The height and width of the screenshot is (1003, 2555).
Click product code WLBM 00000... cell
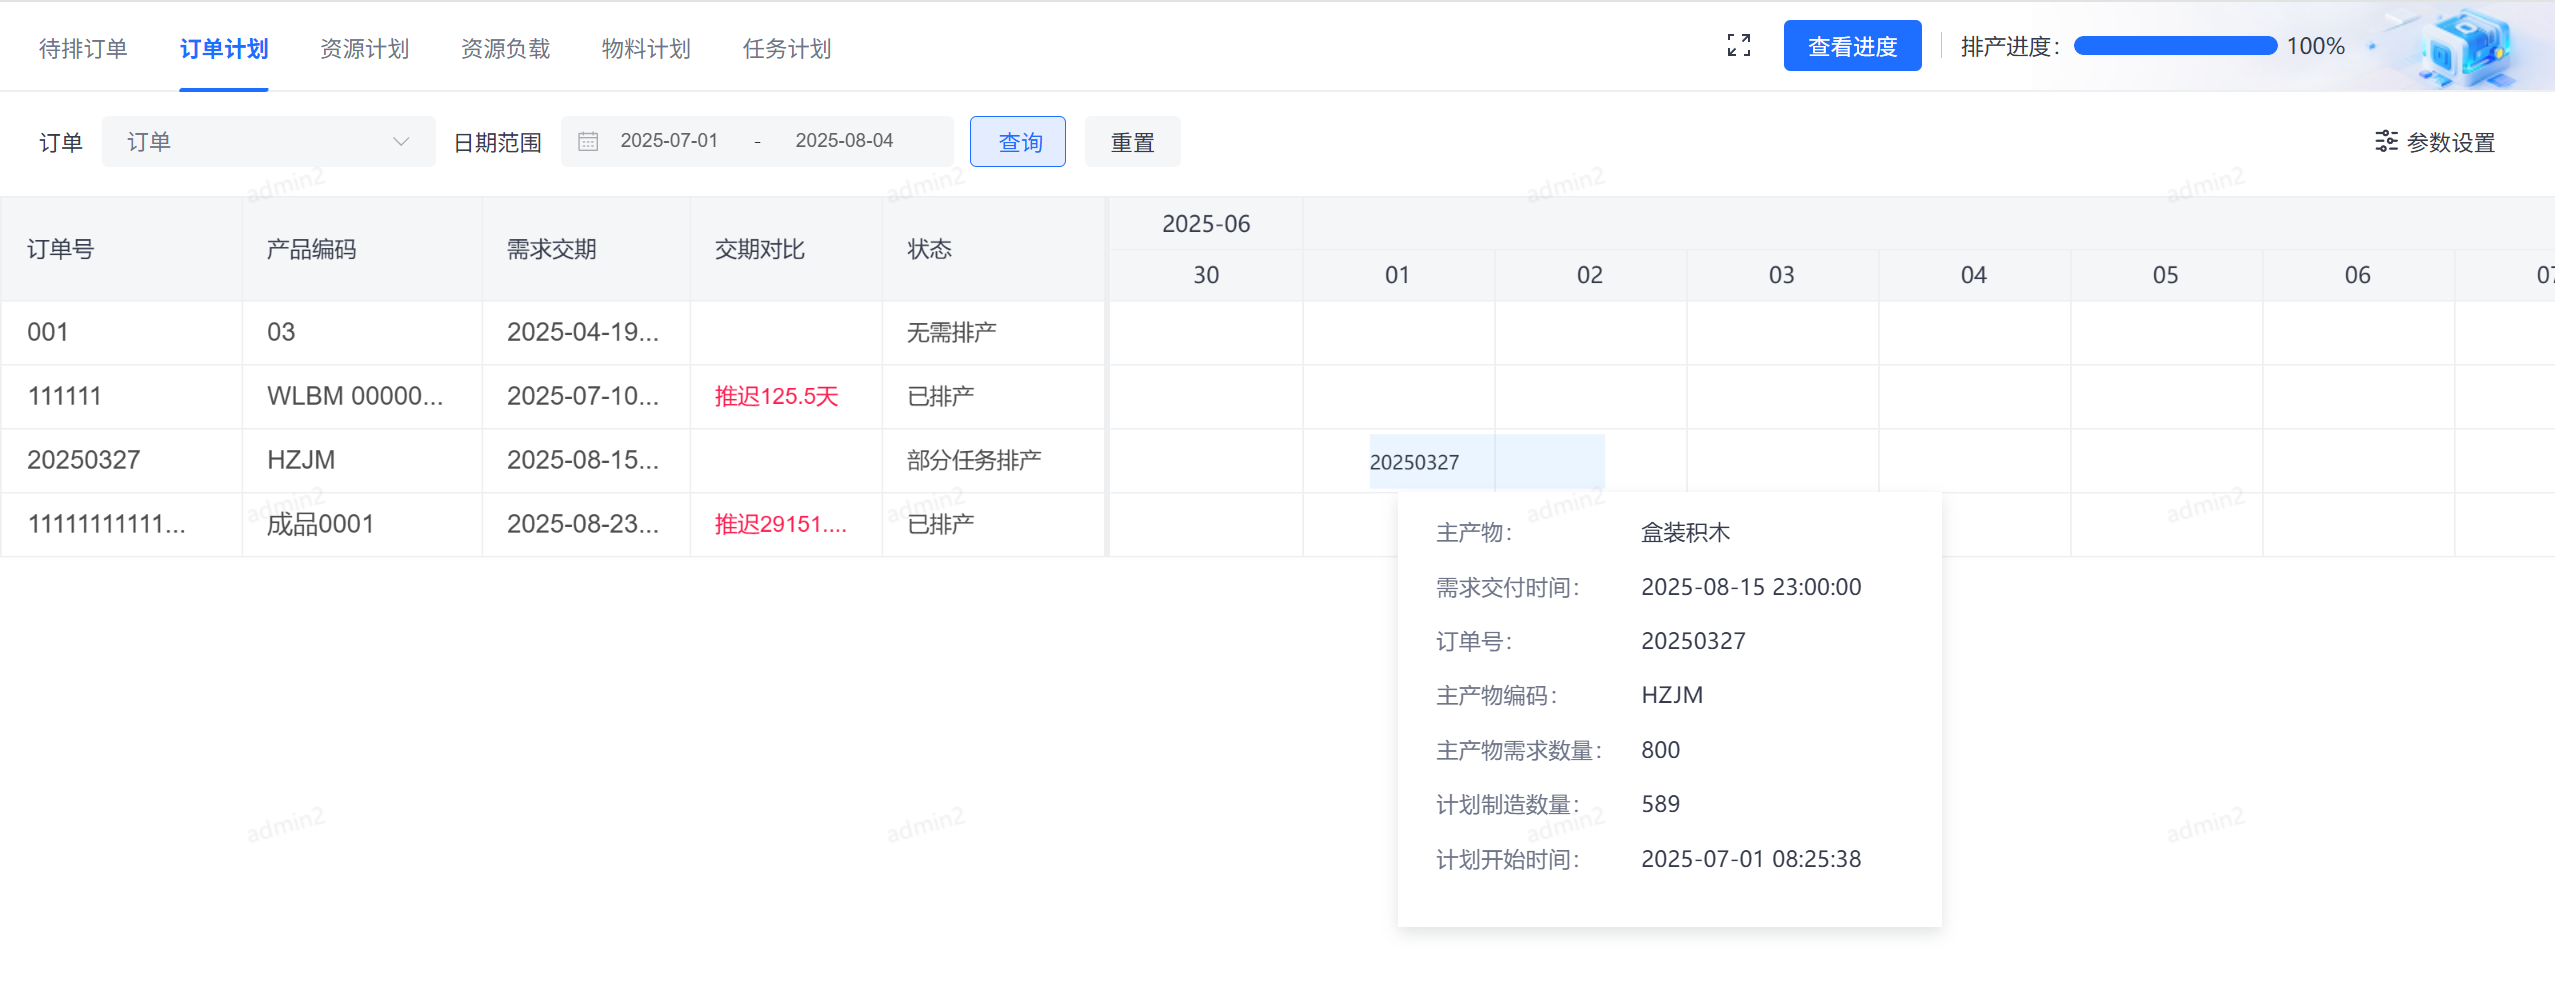click(362, 396)
